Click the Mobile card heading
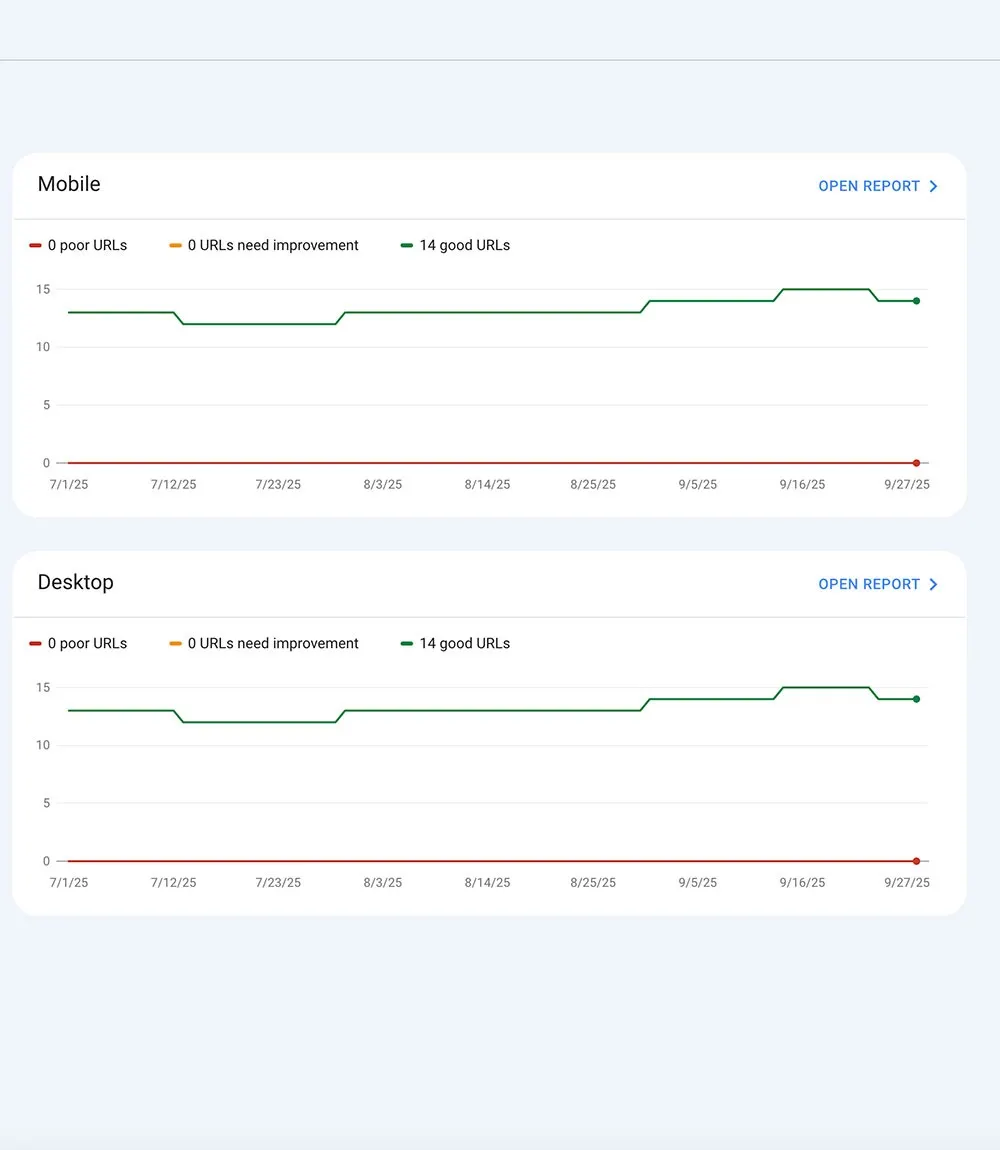The height and width of the screenshot is (1150, 1000). click(x=68, y=184)
